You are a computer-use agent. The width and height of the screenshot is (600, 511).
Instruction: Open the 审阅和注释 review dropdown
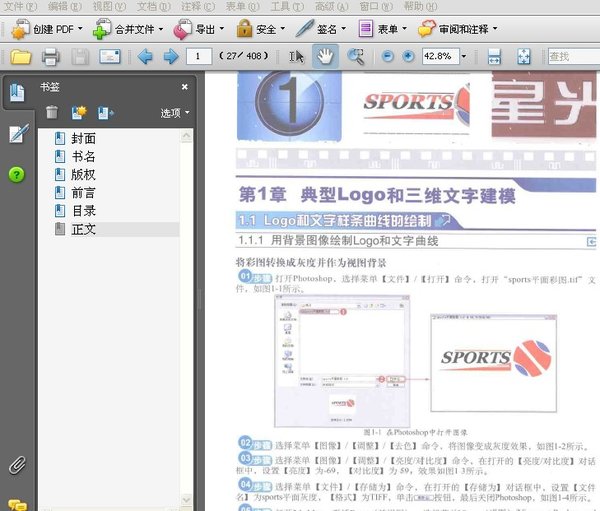tap(458, 29)
